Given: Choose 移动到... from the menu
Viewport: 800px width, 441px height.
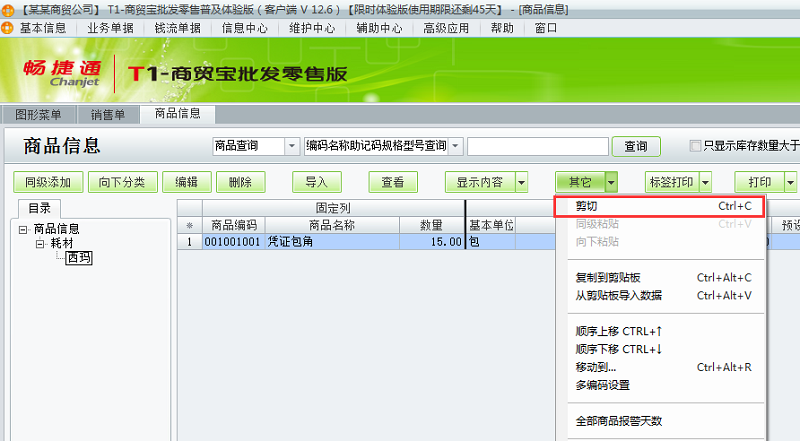Looking at the screenshot, I should 663,367.
